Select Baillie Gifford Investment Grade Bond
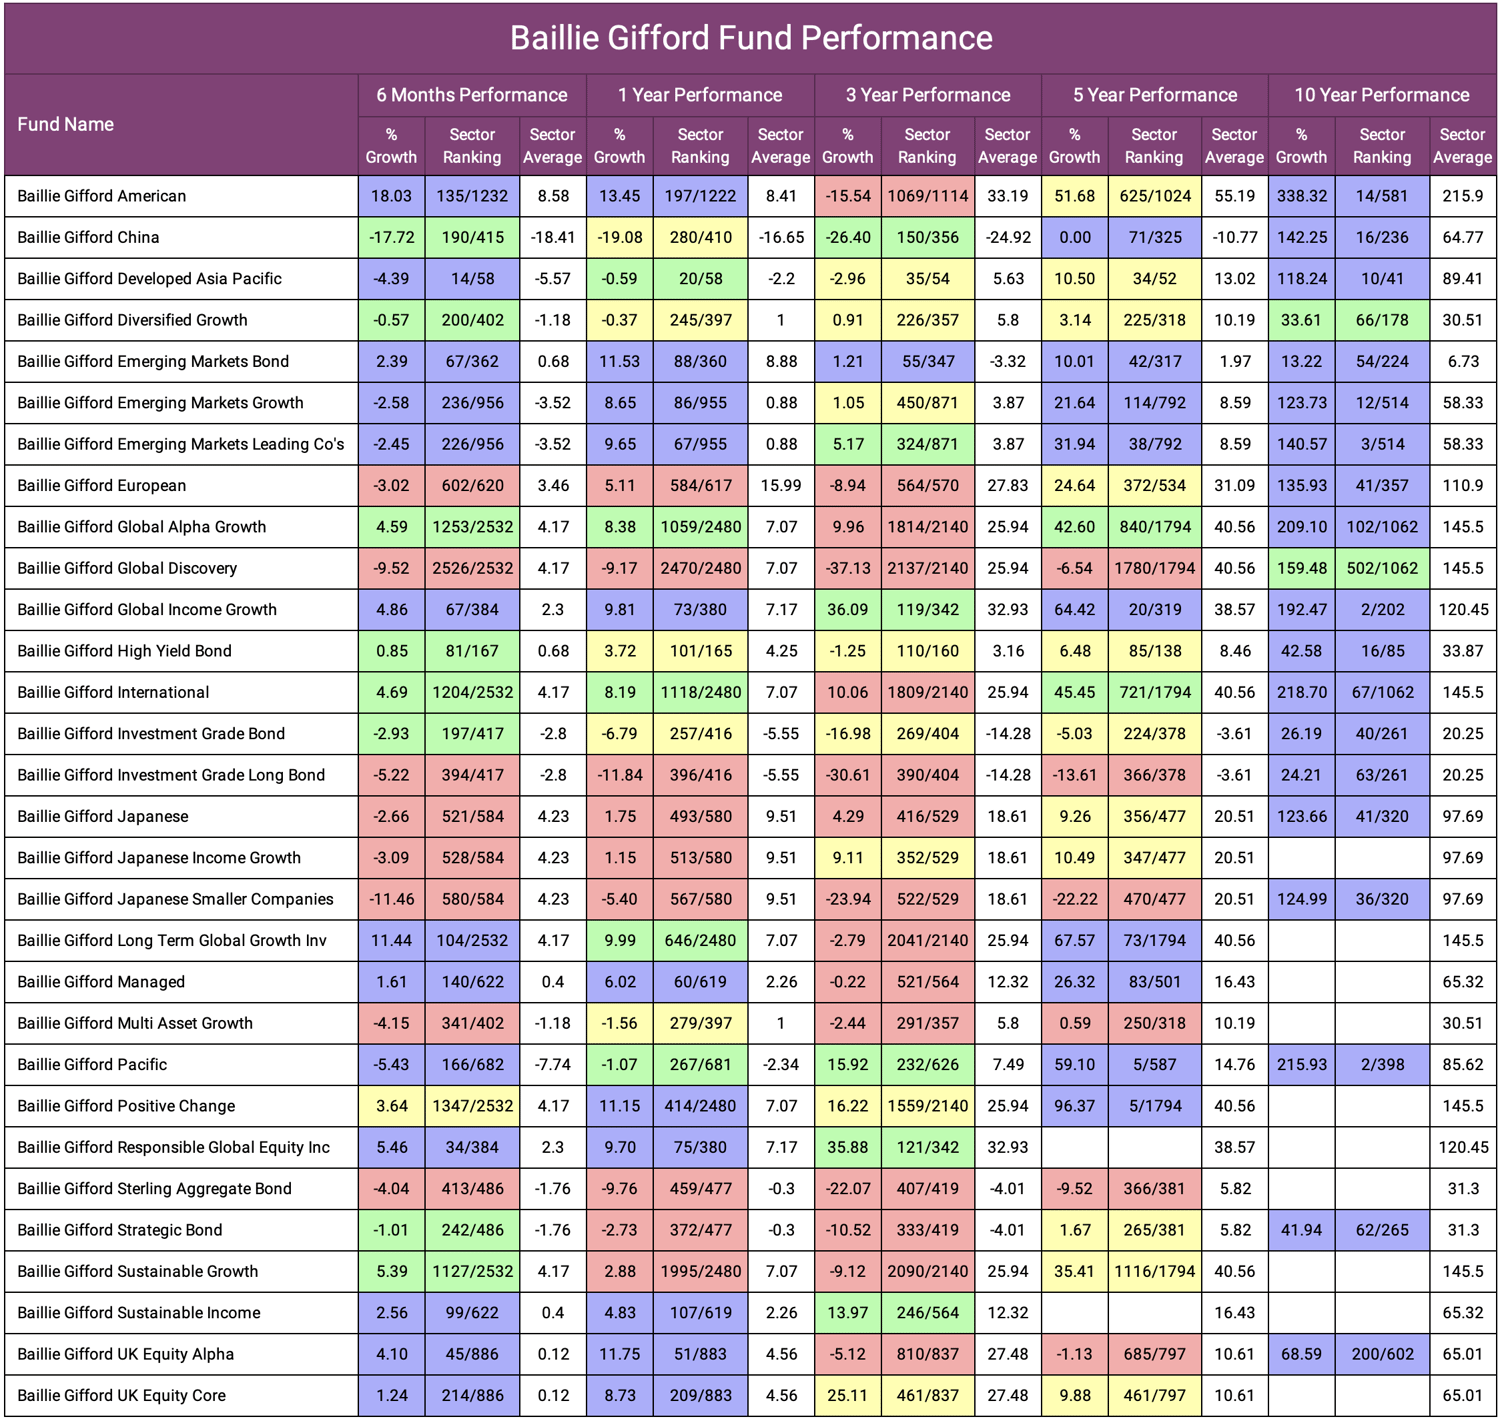The height and width of the screenshot is (1421, 1500). coord(151,734)
